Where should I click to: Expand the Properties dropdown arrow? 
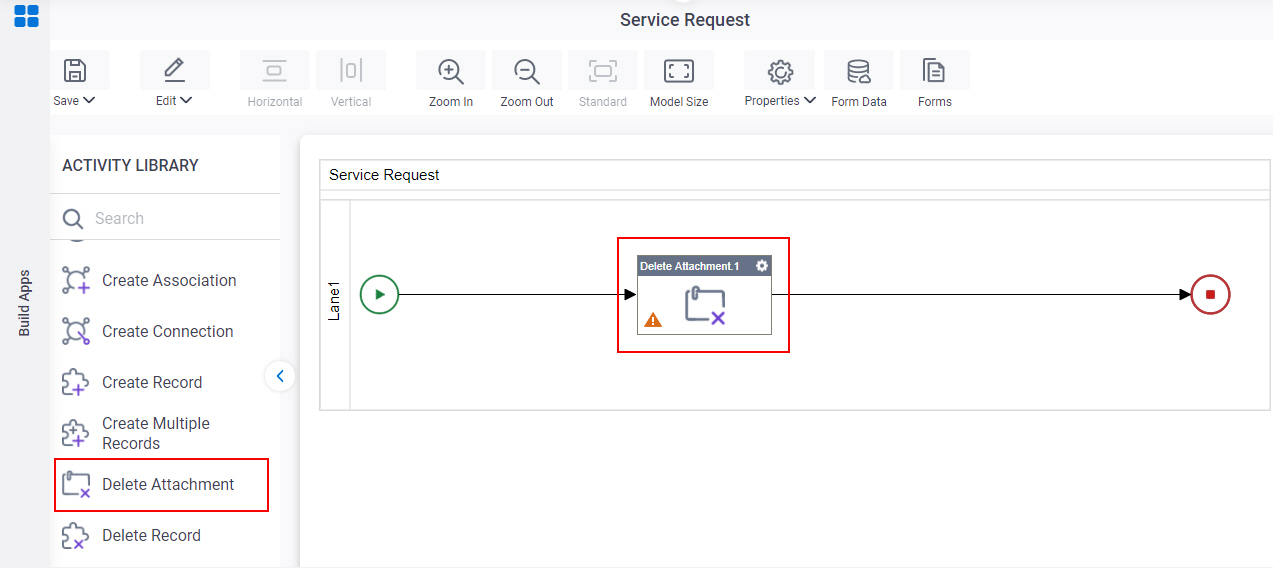[x=810, y=100]
